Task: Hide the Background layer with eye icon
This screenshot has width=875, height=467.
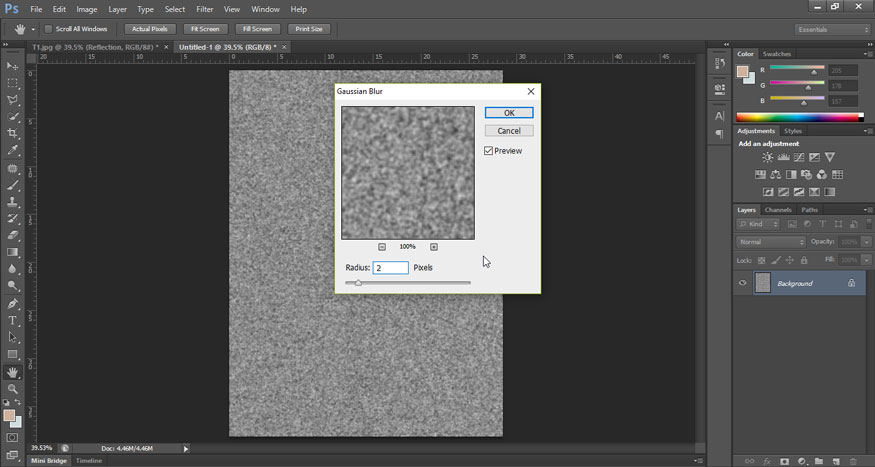Action: click(x=742, y=283)
